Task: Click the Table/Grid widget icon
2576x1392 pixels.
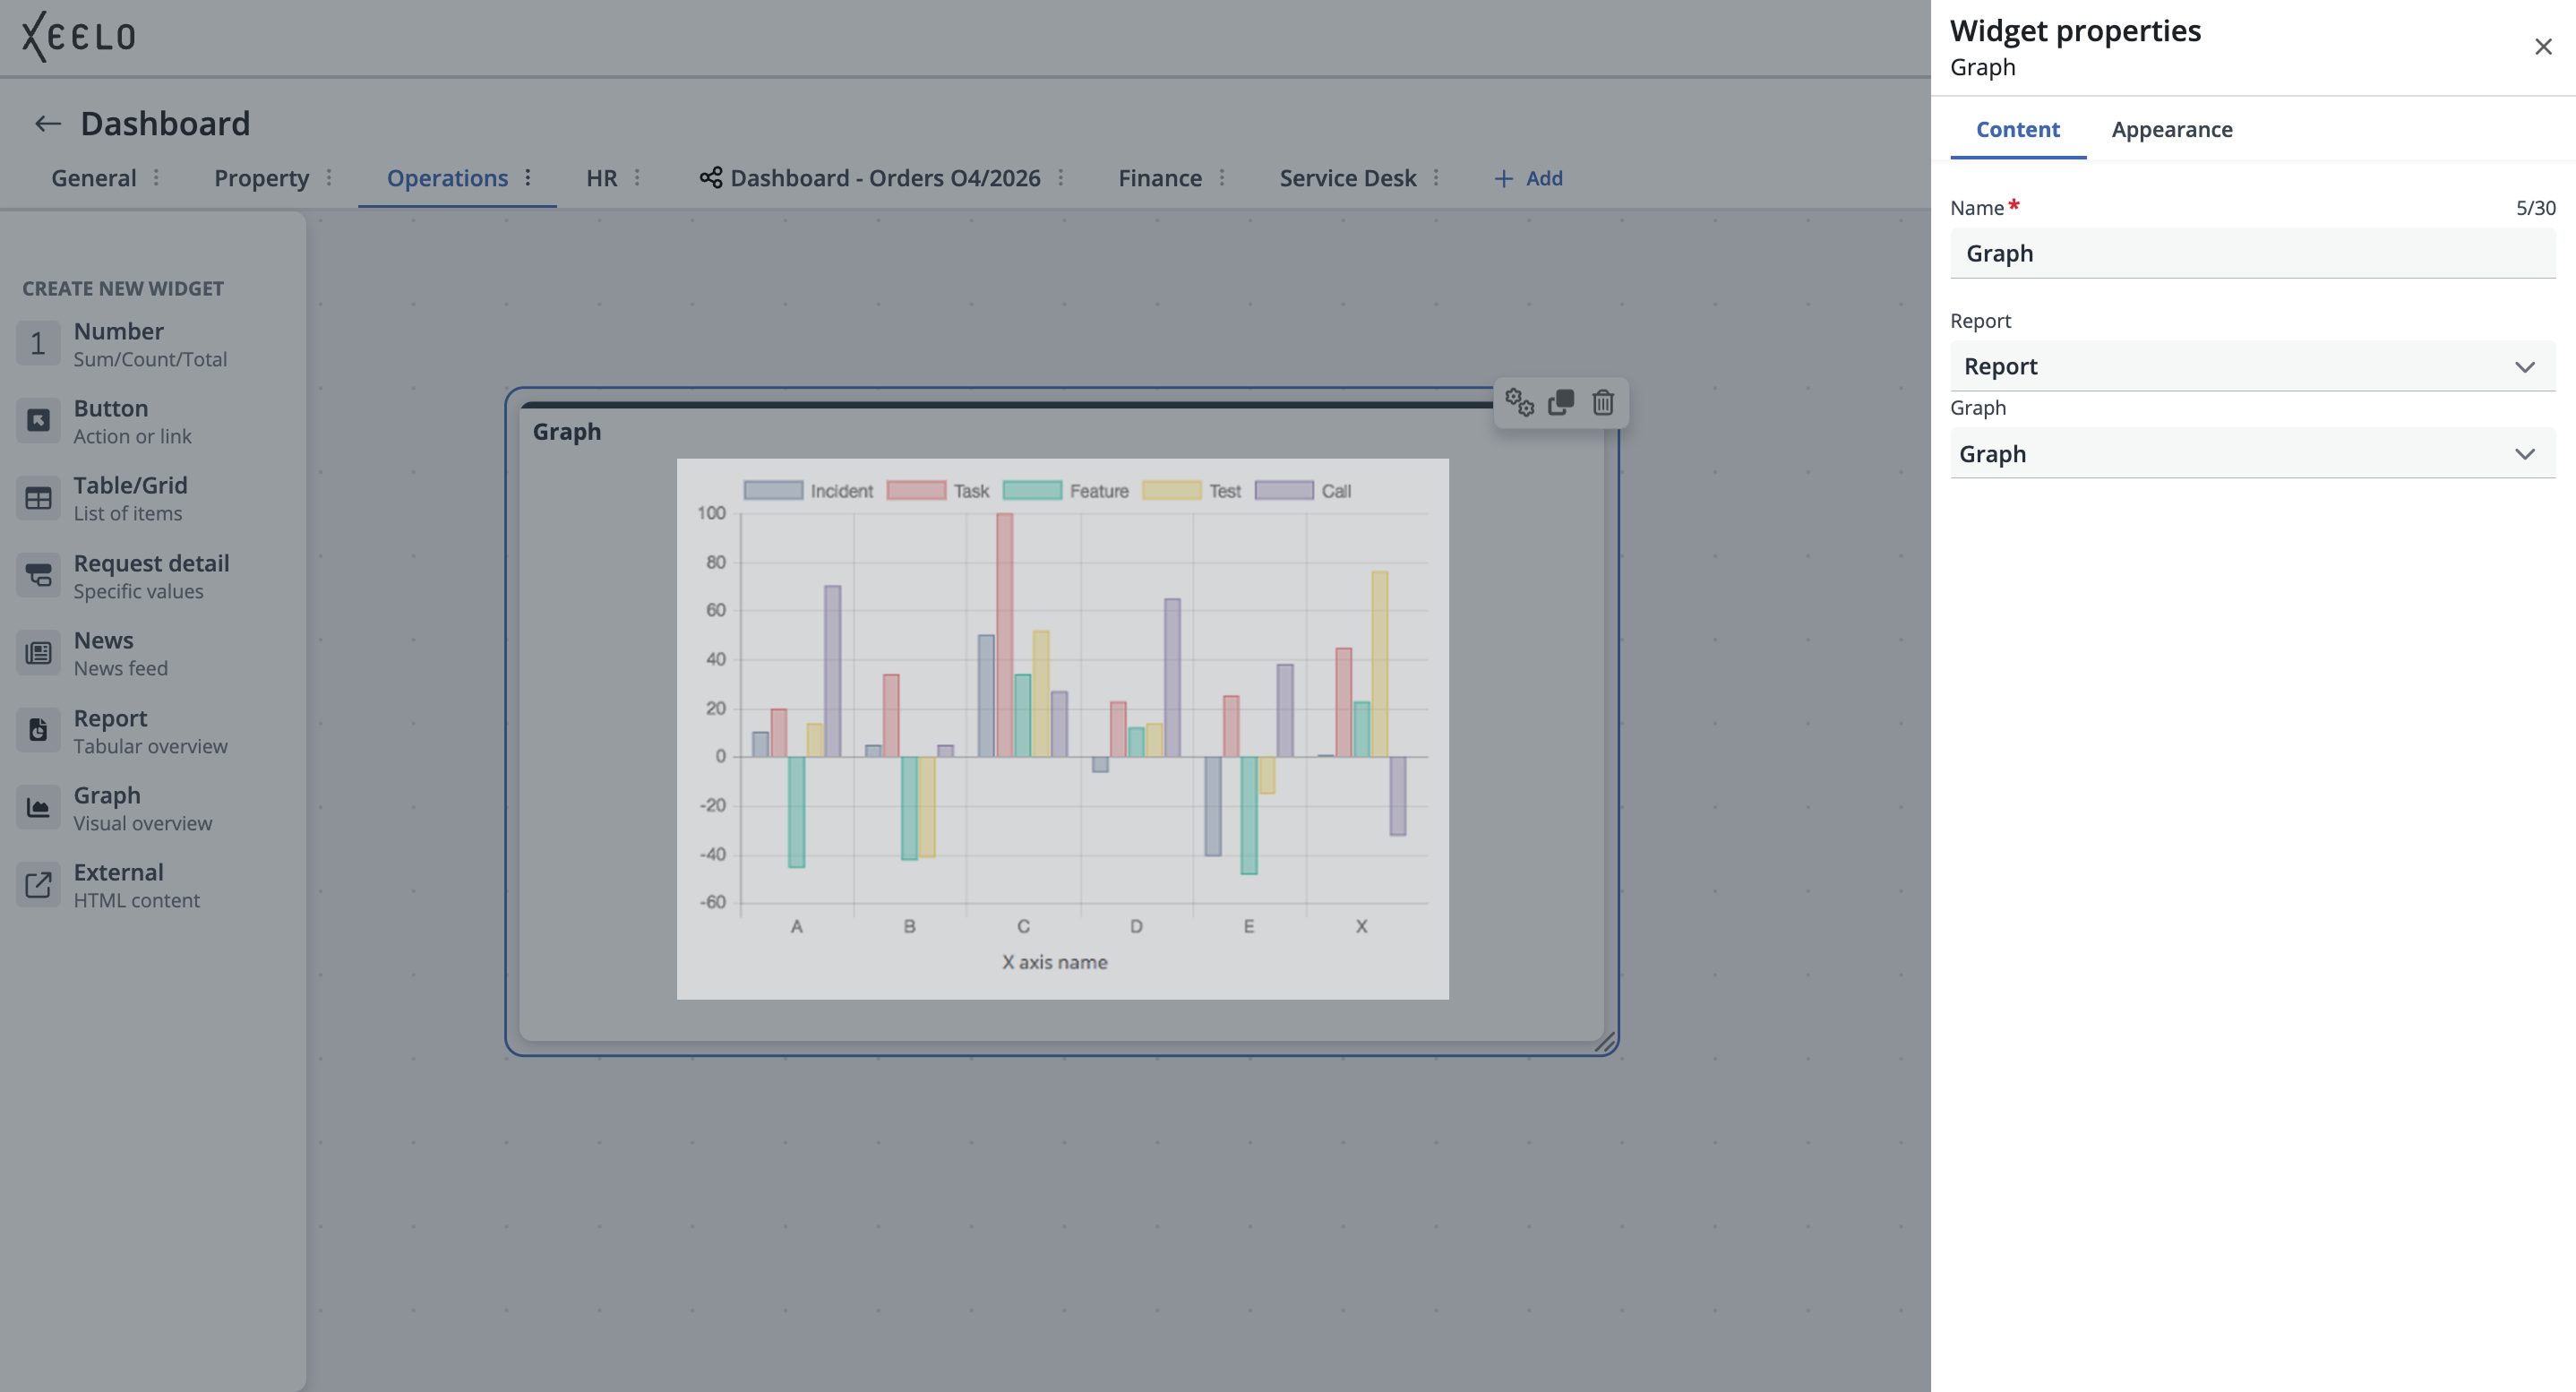Action: pos(38,498)
